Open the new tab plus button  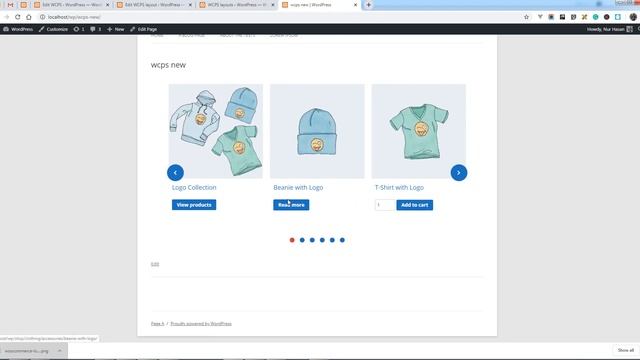pyautogui.click(x=369, y=5)
